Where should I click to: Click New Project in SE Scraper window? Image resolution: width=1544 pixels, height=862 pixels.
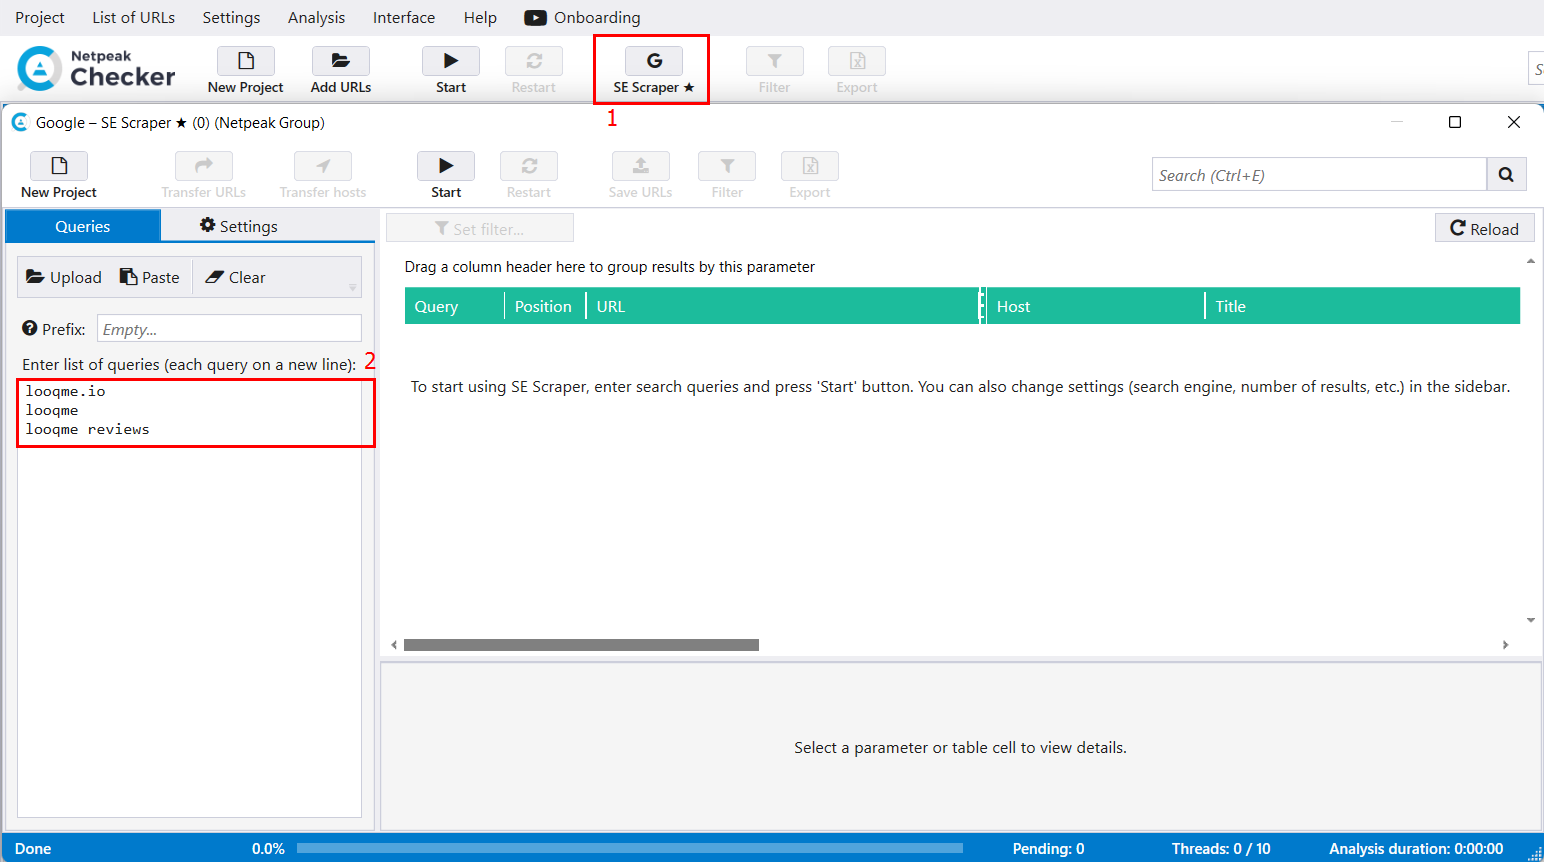click(x=59, y=176)
